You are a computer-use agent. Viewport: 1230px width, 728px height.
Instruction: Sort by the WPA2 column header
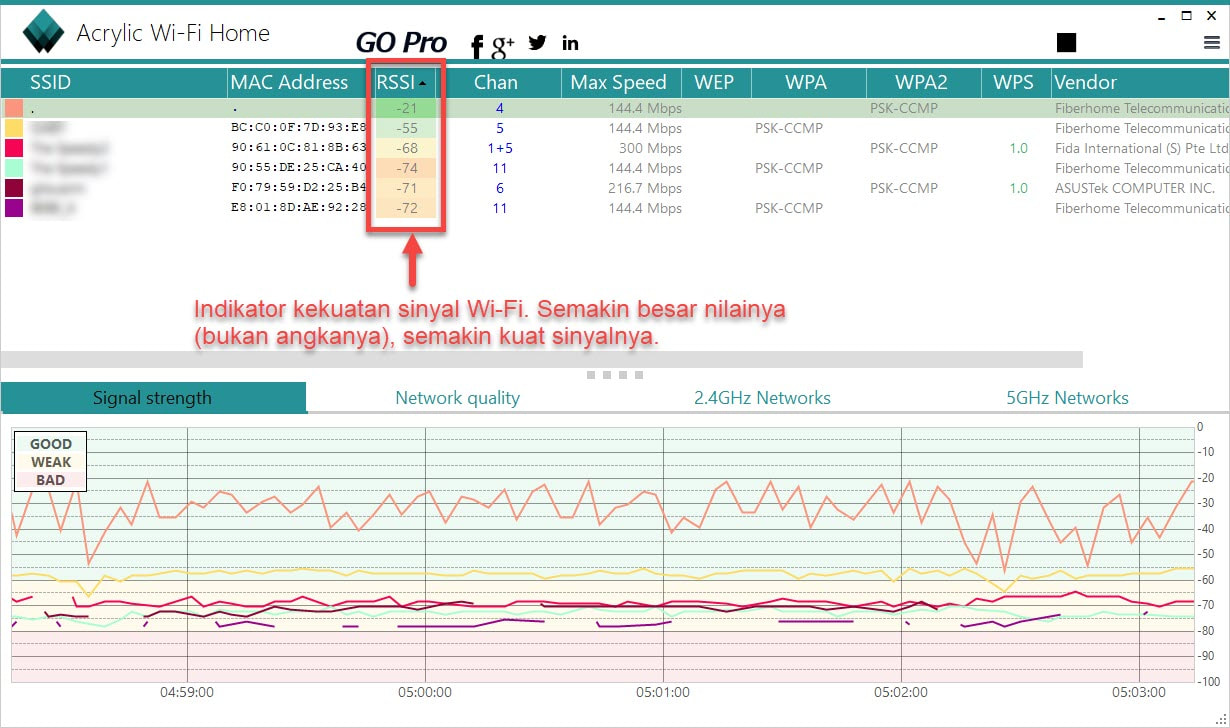tap(923, 82)
